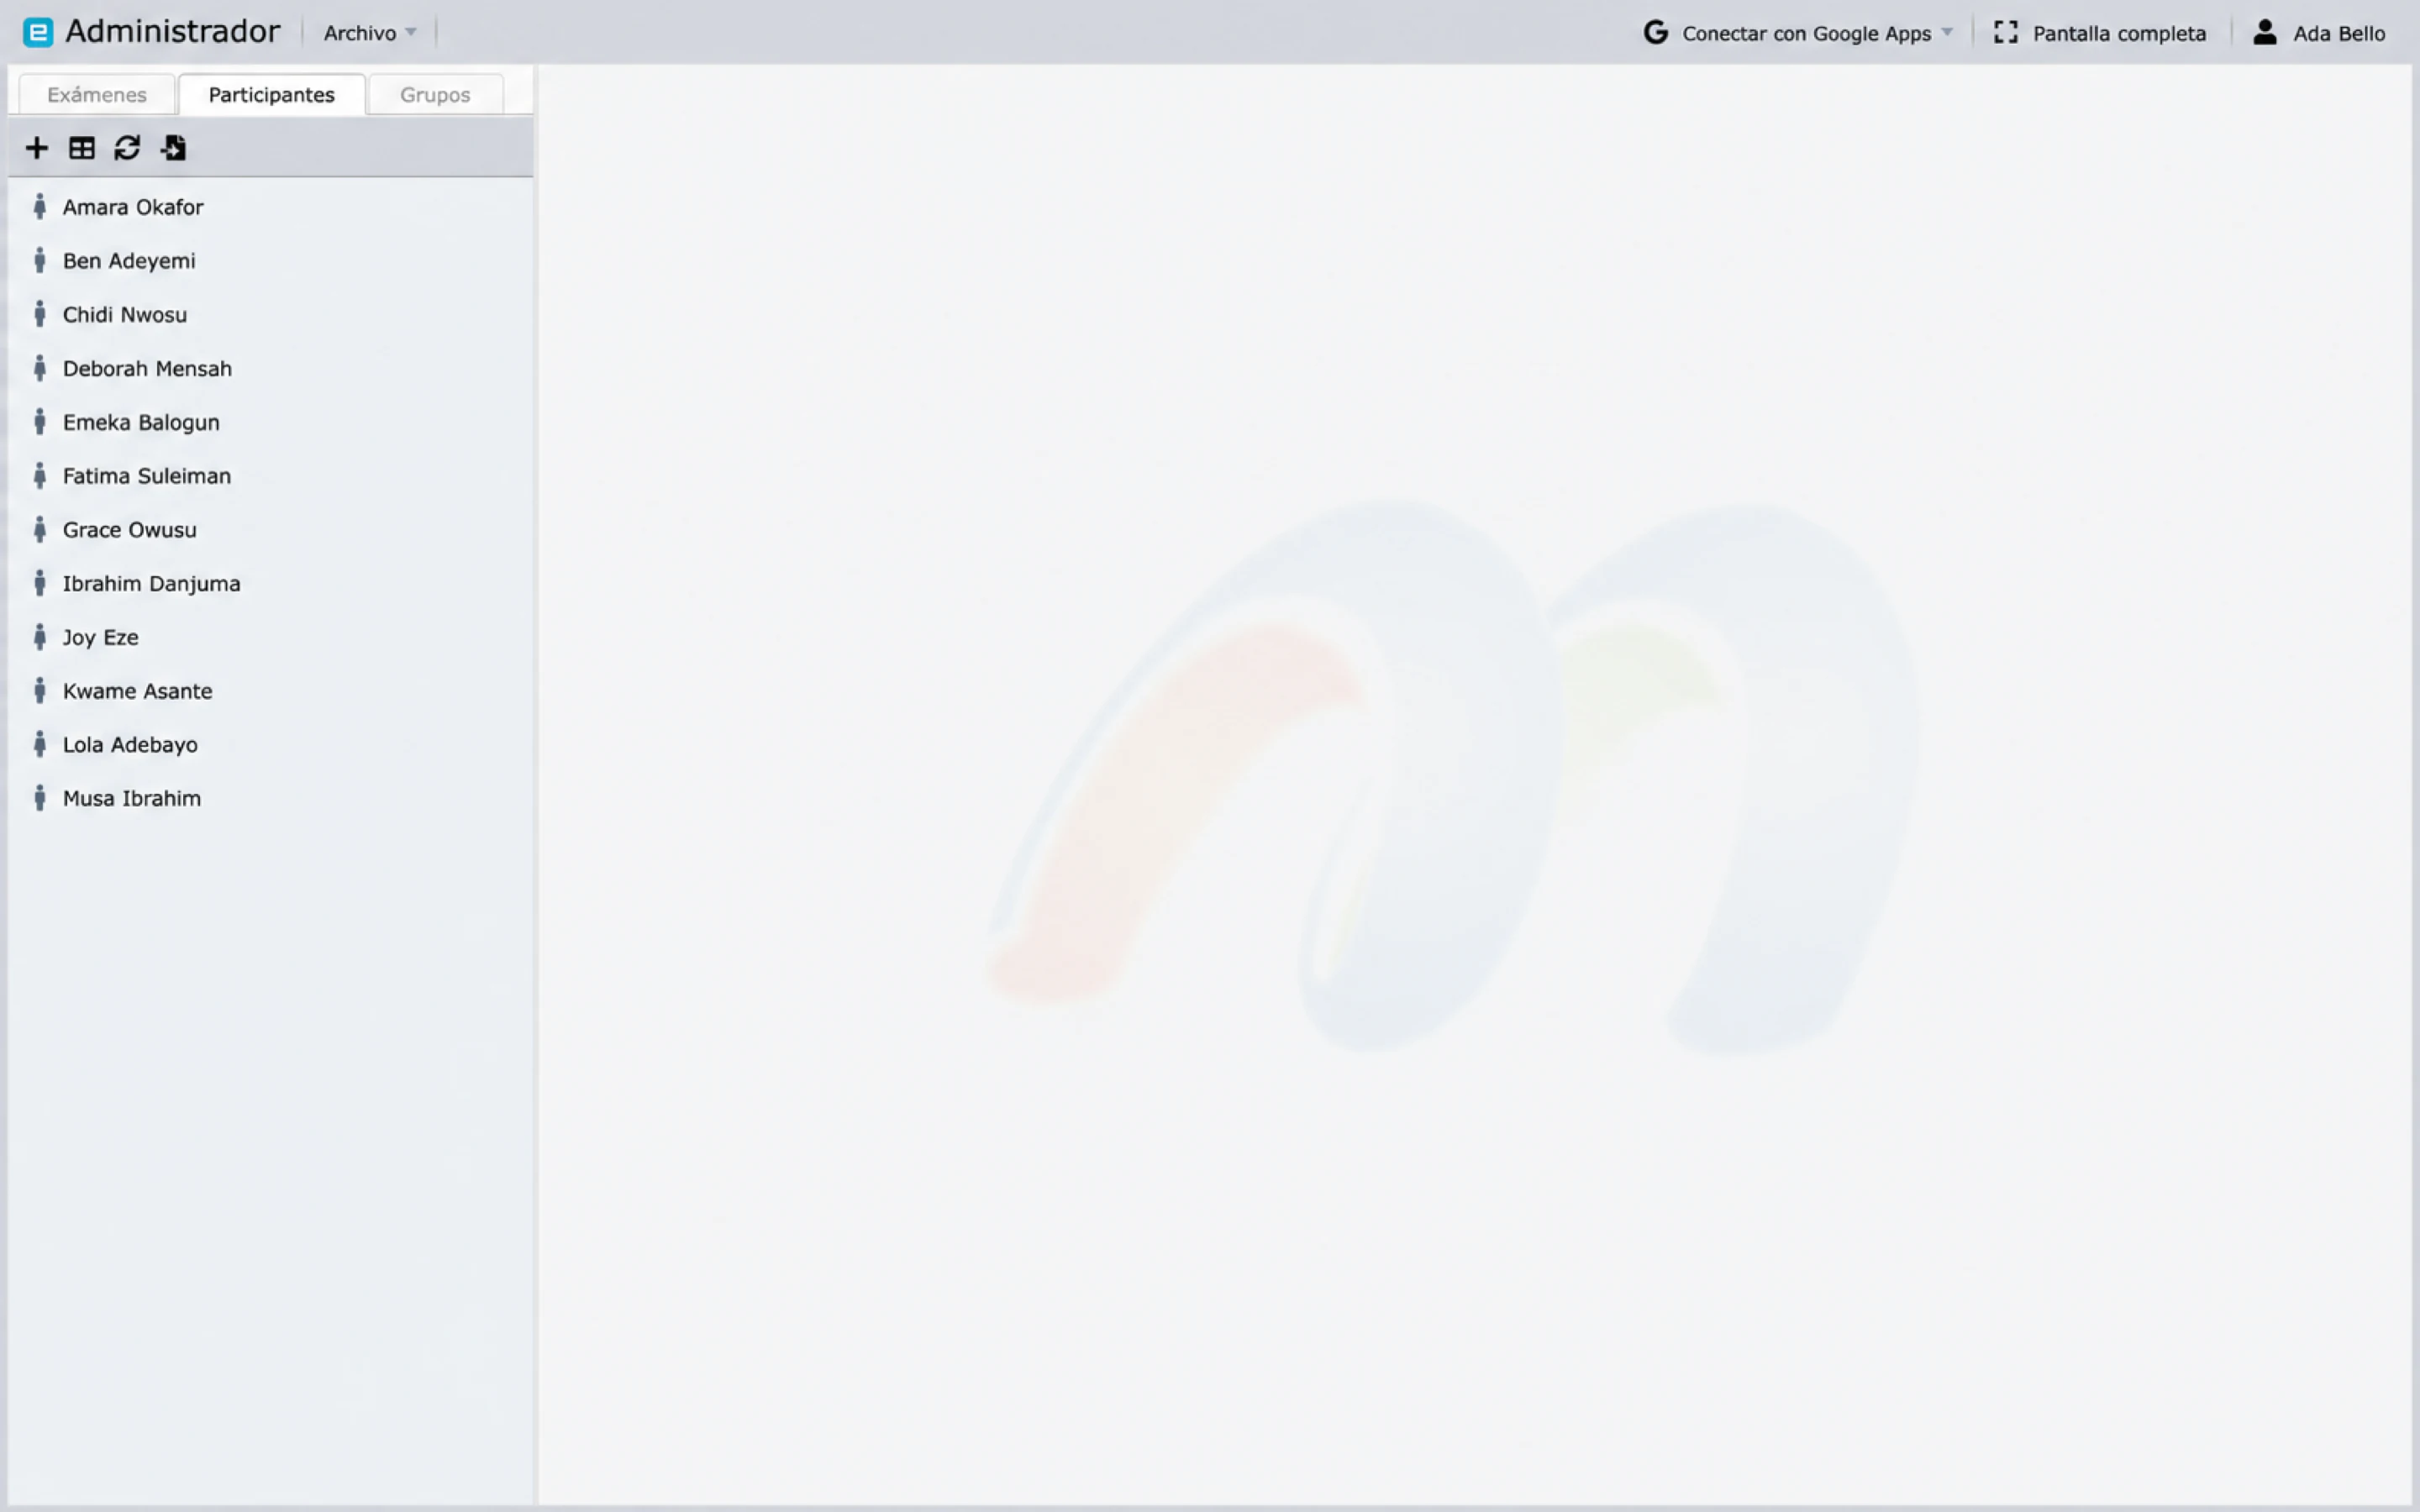Open Ada Bello account menu
This screenshot has height=1512, width=2420.
click(2319, 33)
